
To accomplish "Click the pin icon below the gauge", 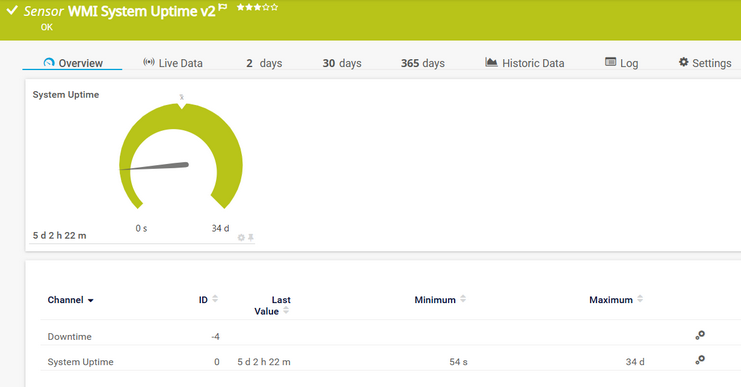I will [251, 237].
